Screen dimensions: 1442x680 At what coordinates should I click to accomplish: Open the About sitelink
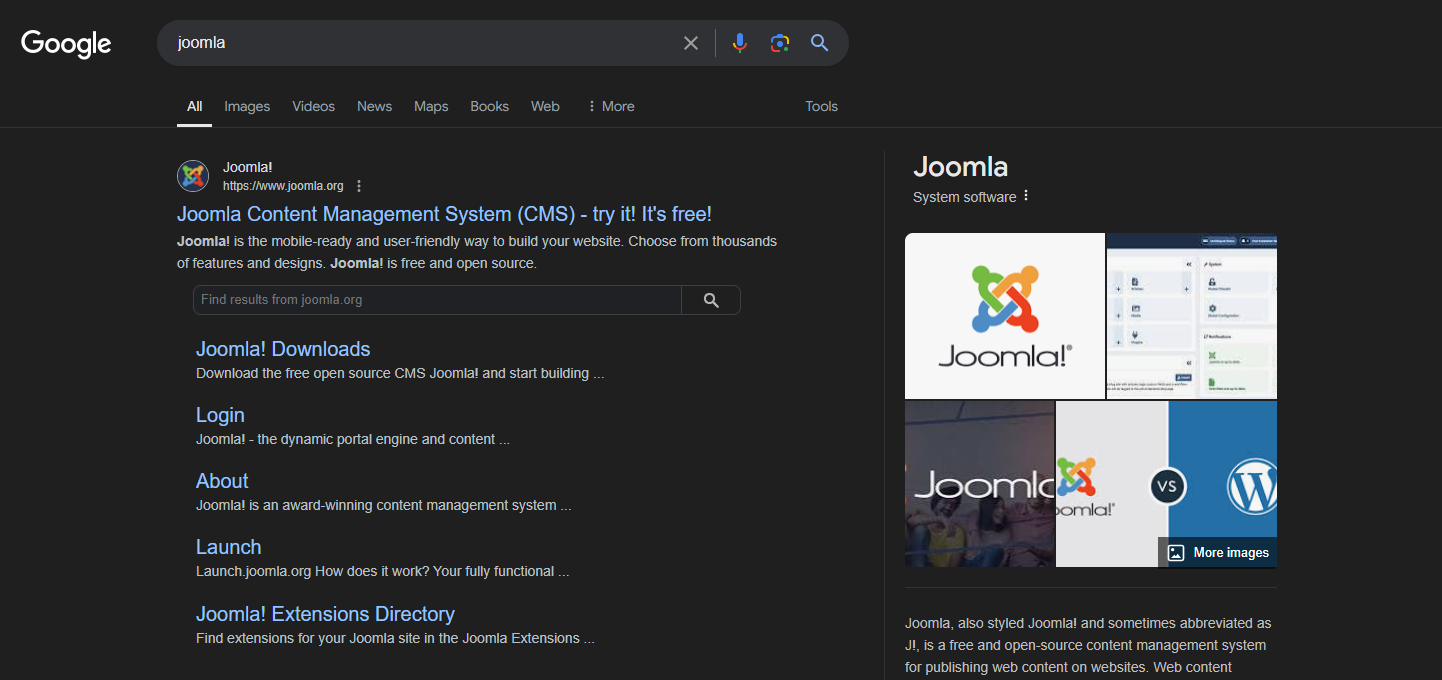(x=222, y=481)
